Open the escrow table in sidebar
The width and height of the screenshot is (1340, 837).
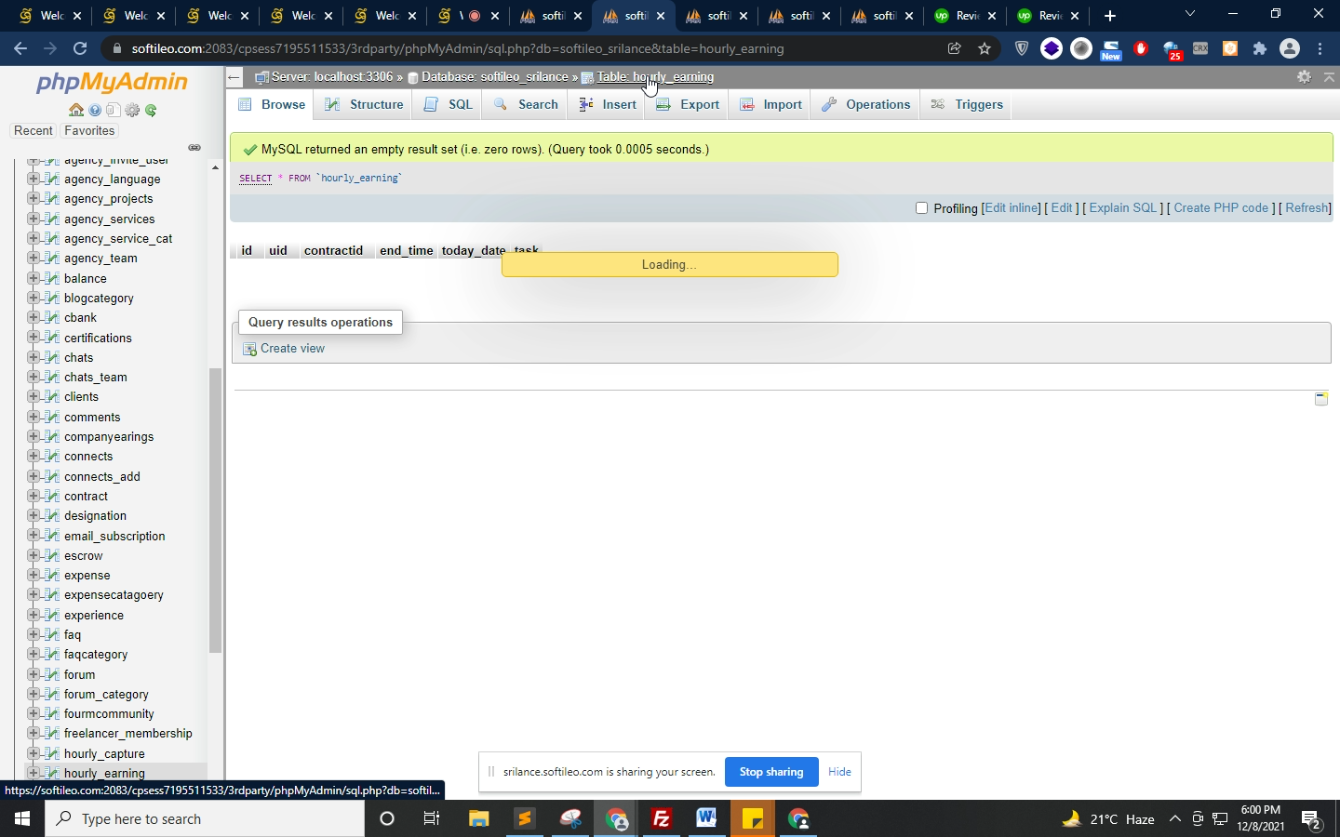coord(84,556)
